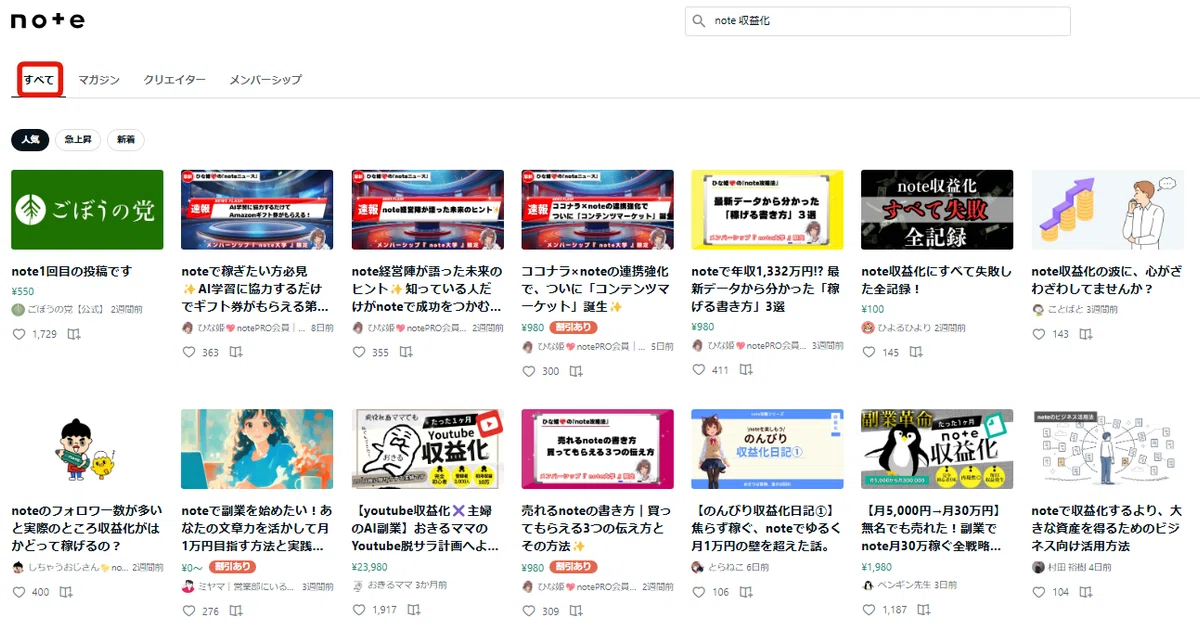Bookmark the noteで収益化するより article
The image size is (1200, 643).
(1086, 592)
